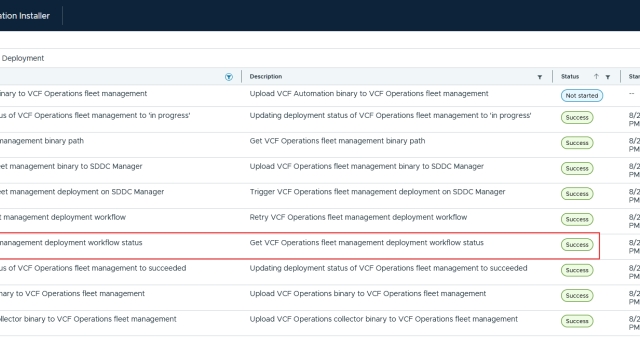Click Success badge for binary path row
Viewport: 640px width, 360px height.
[577, 143]
